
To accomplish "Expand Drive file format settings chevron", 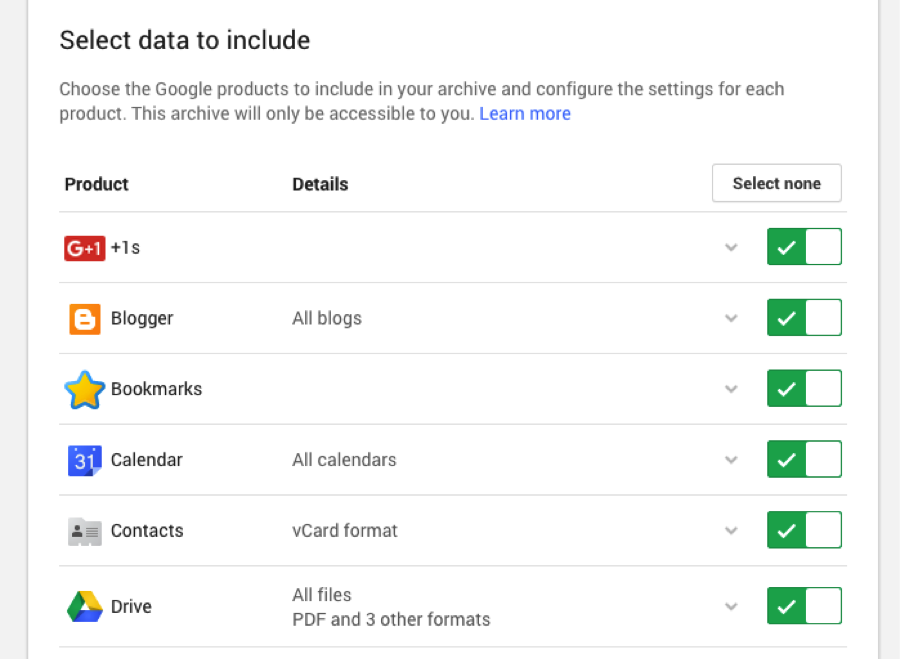I will (731, 607).
